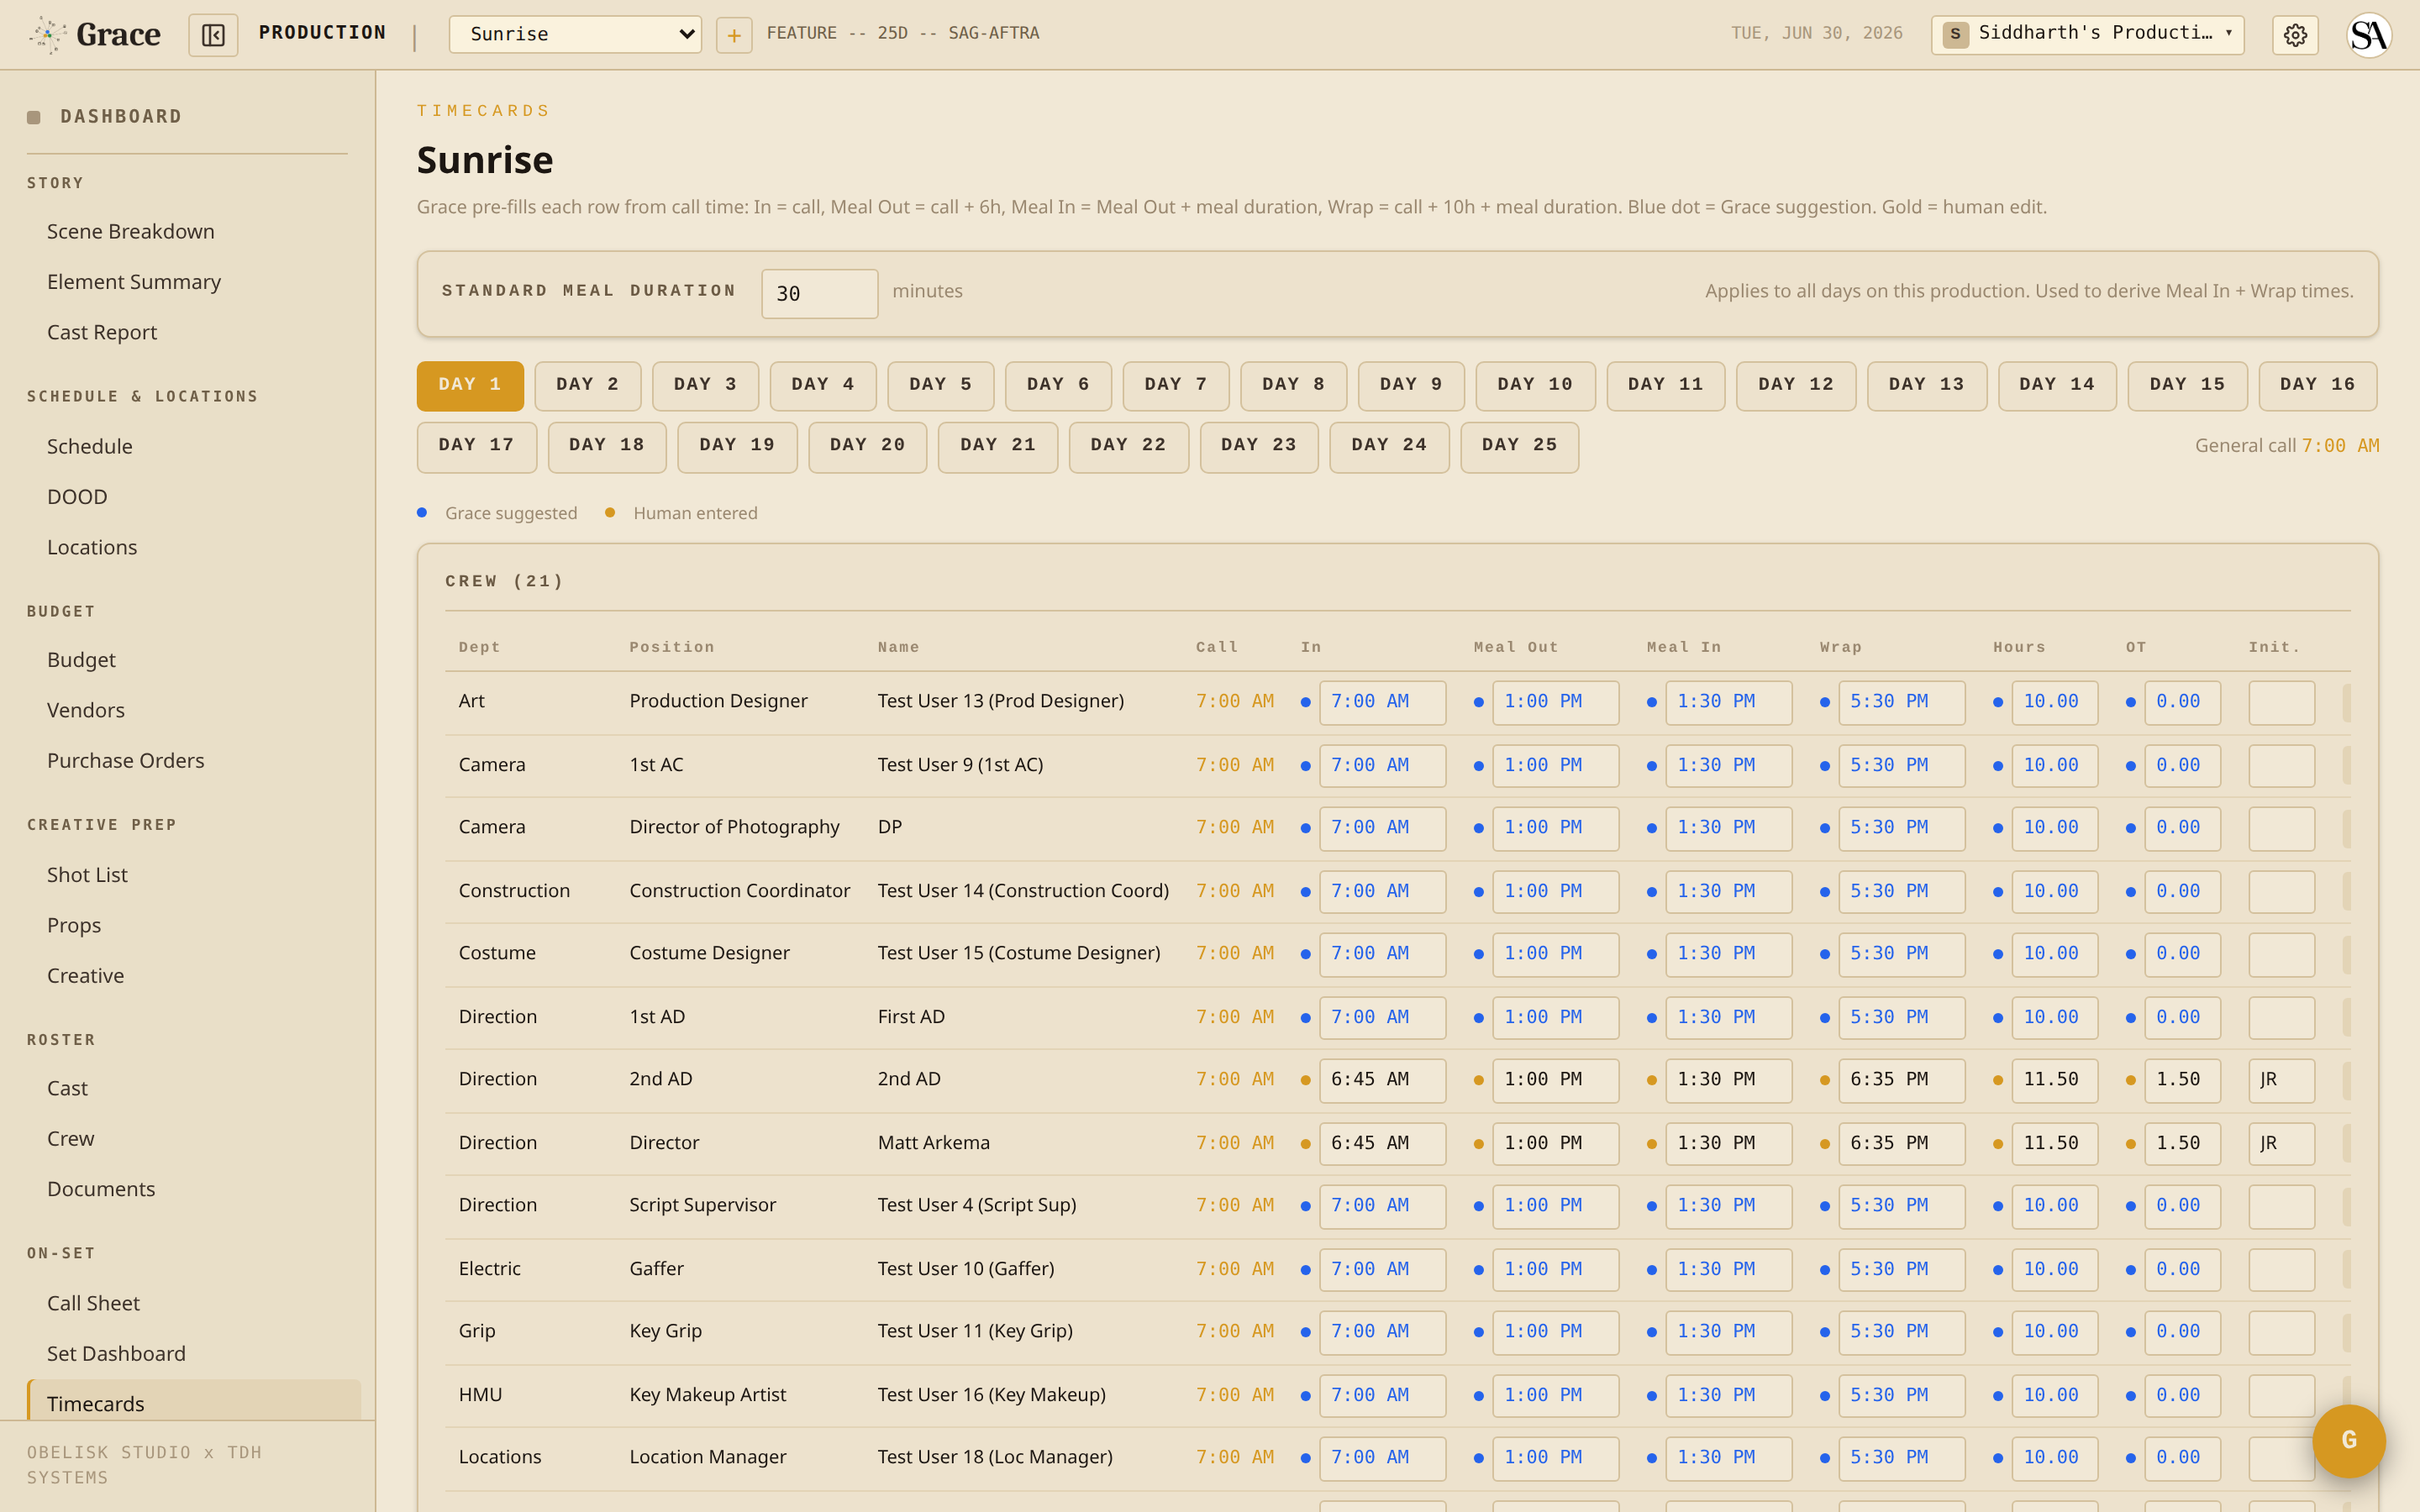This screenshot has width=2420, height=1512.
Task: Open Locations in the sidebar
Action: coord(92,547)
